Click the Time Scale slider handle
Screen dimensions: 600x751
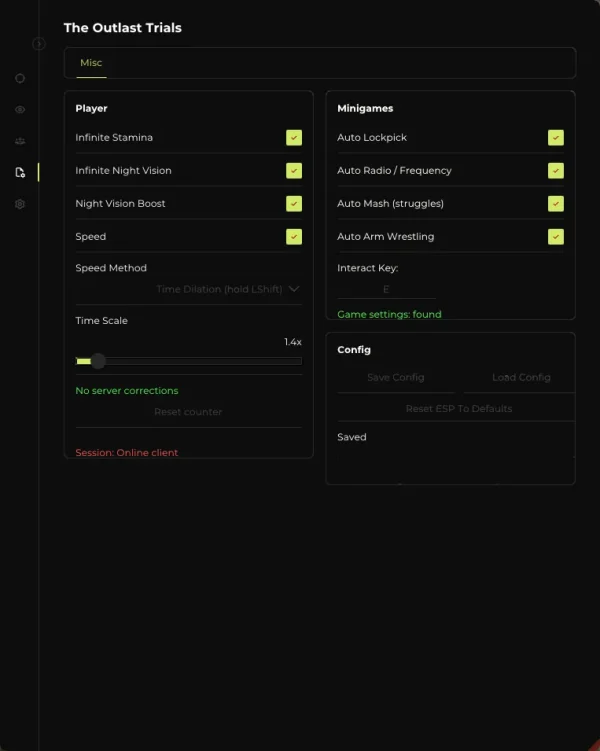tap(98, 361)
